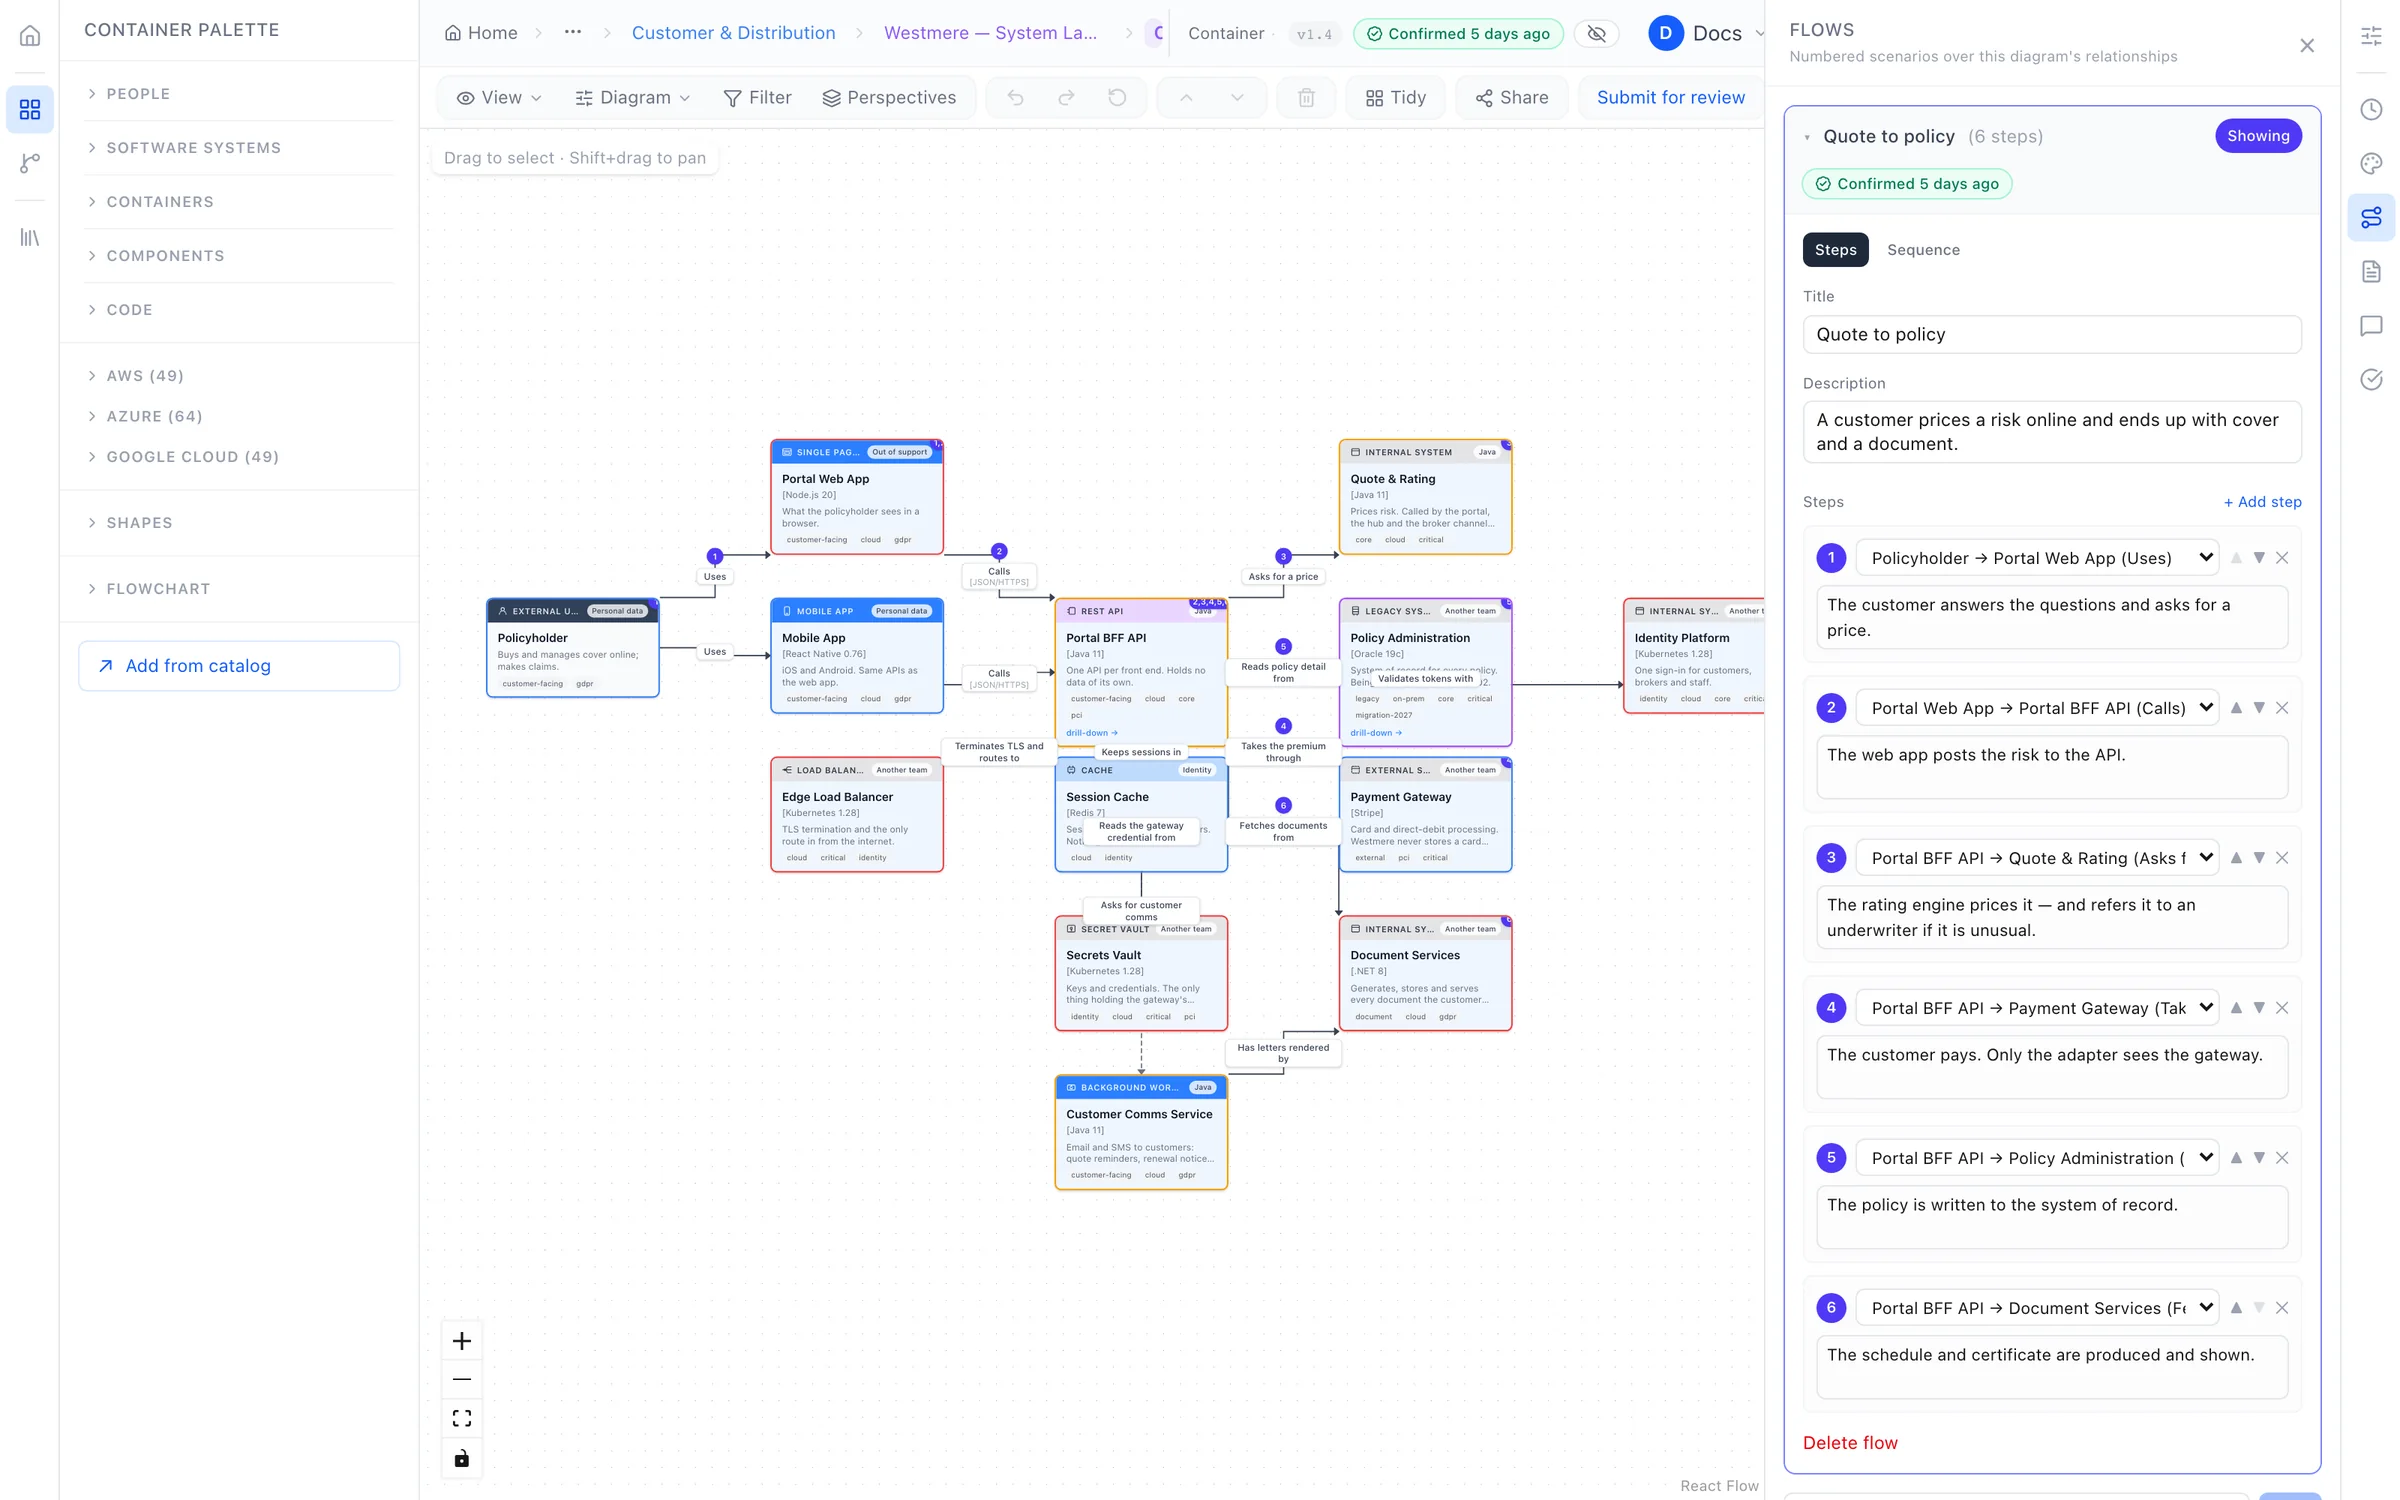2400x1500 pixels.
Task: Click Submit for review
Action: 1670,97
